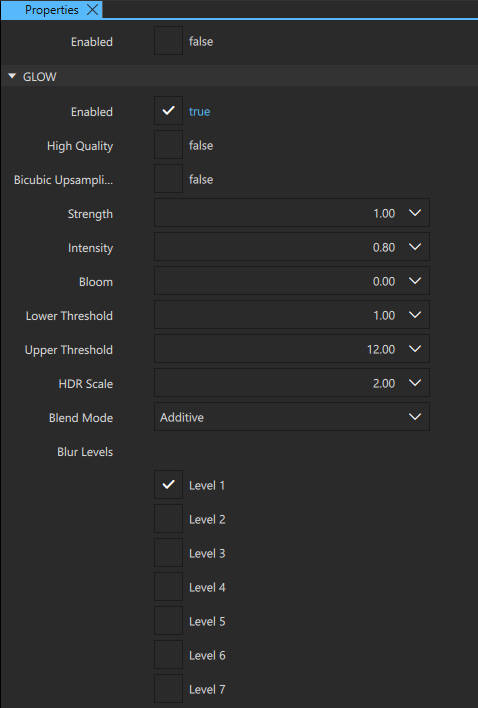
Task: Click the Bloom label
Action: click(x=96, y=282)
